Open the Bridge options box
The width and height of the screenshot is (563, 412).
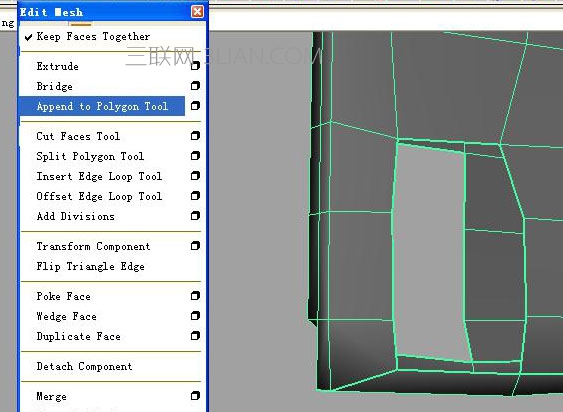(x=195, y=86)
